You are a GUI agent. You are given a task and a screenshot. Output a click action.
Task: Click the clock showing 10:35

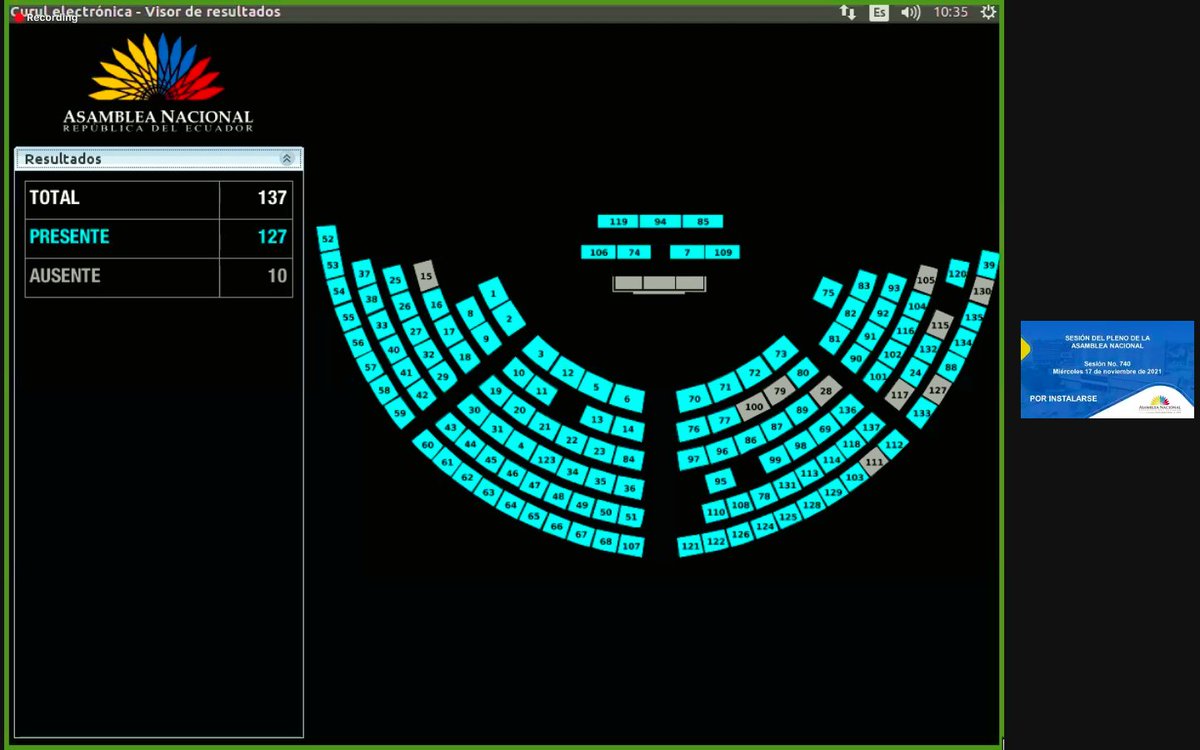950,12
